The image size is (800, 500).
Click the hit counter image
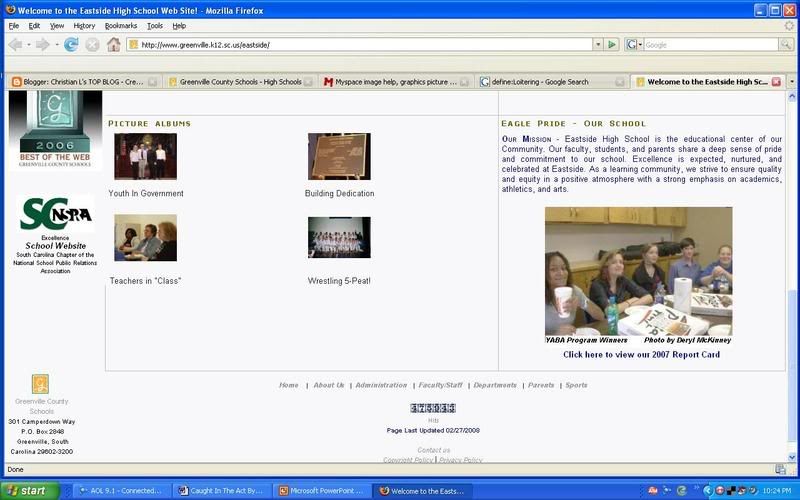(433, 408)
